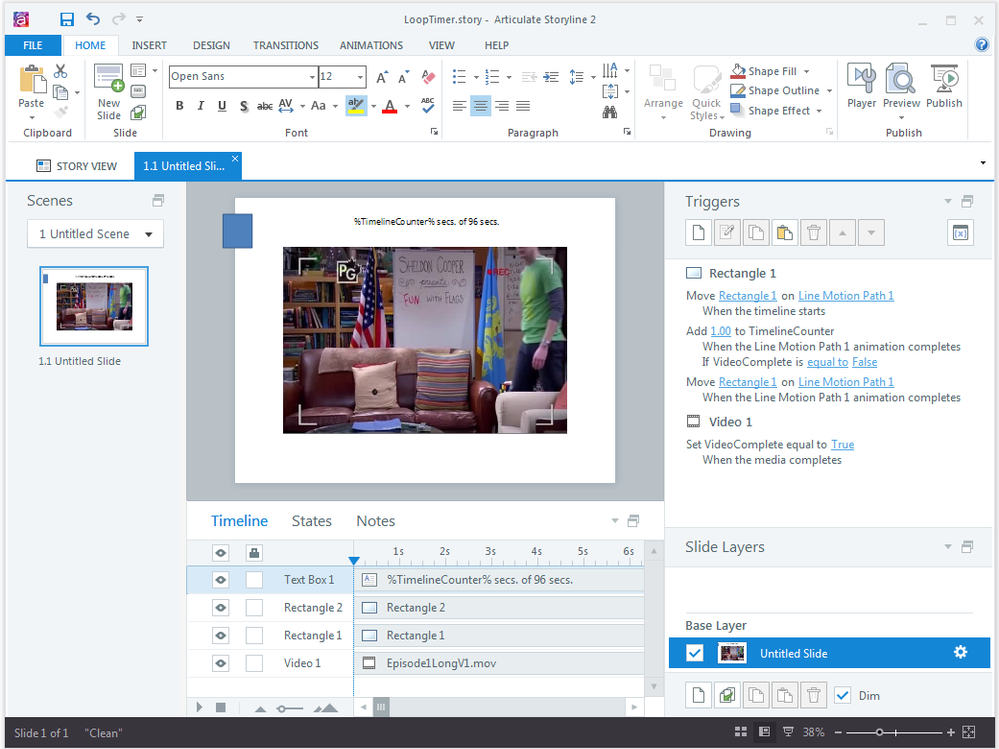This screenshot has height=749, width=999.
Task: Create a new trigger in Triggers panel
Action: (x=699, y=233)
